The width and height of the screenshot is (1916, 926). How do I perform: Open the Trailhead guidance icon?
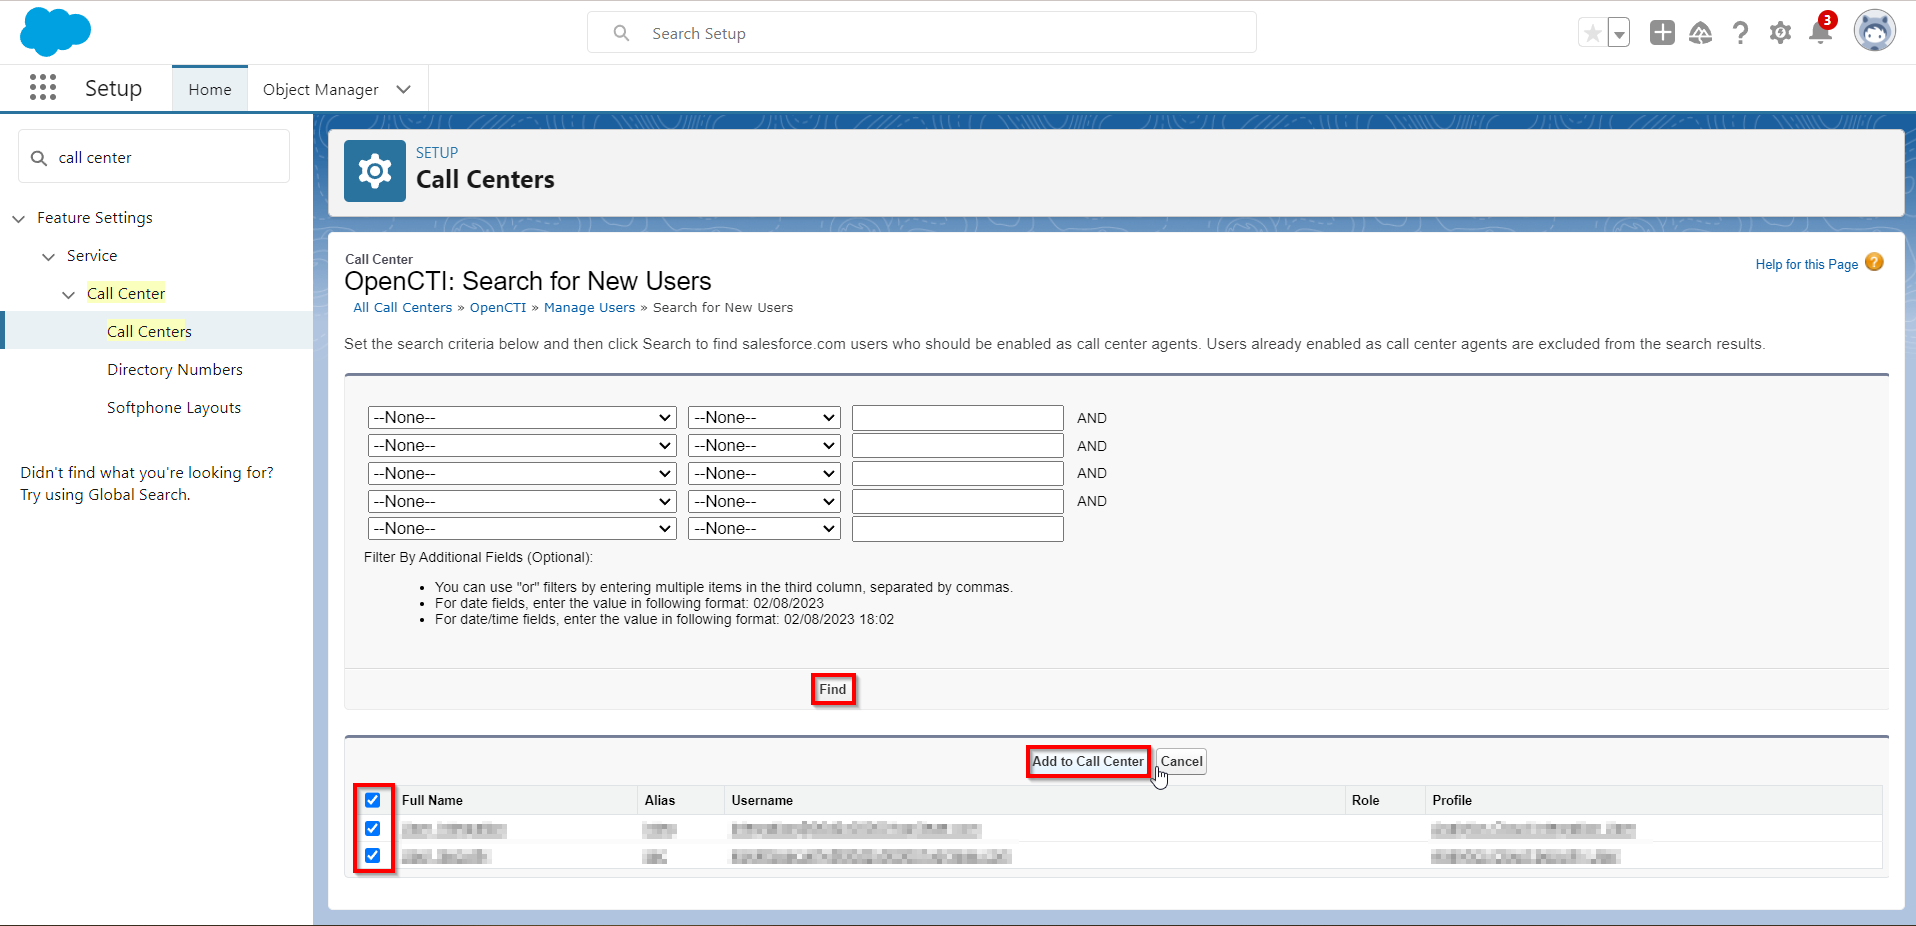tap(1700, 33)
